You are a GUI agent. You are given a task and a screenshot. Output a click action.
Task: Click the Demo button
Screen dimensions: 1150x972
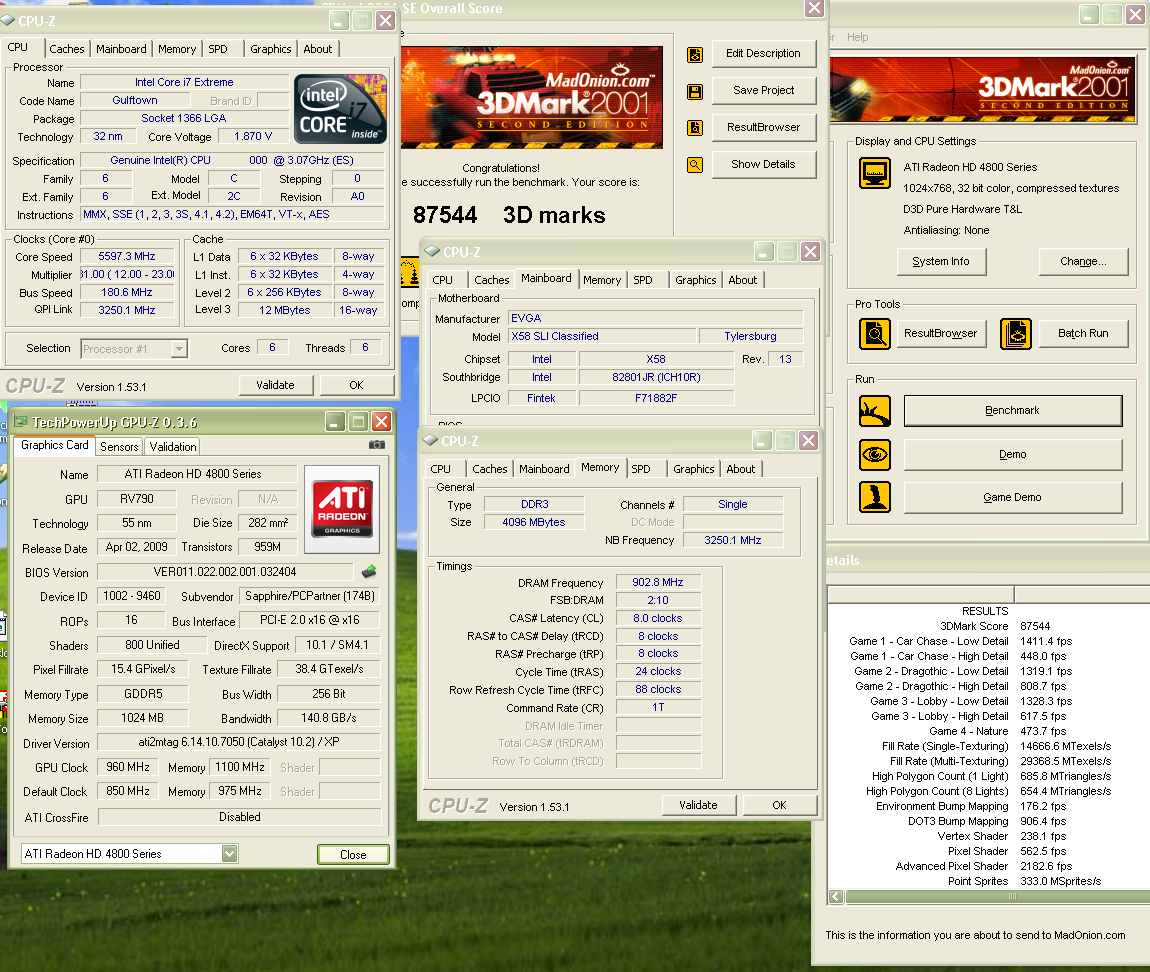click(1013, 455)
